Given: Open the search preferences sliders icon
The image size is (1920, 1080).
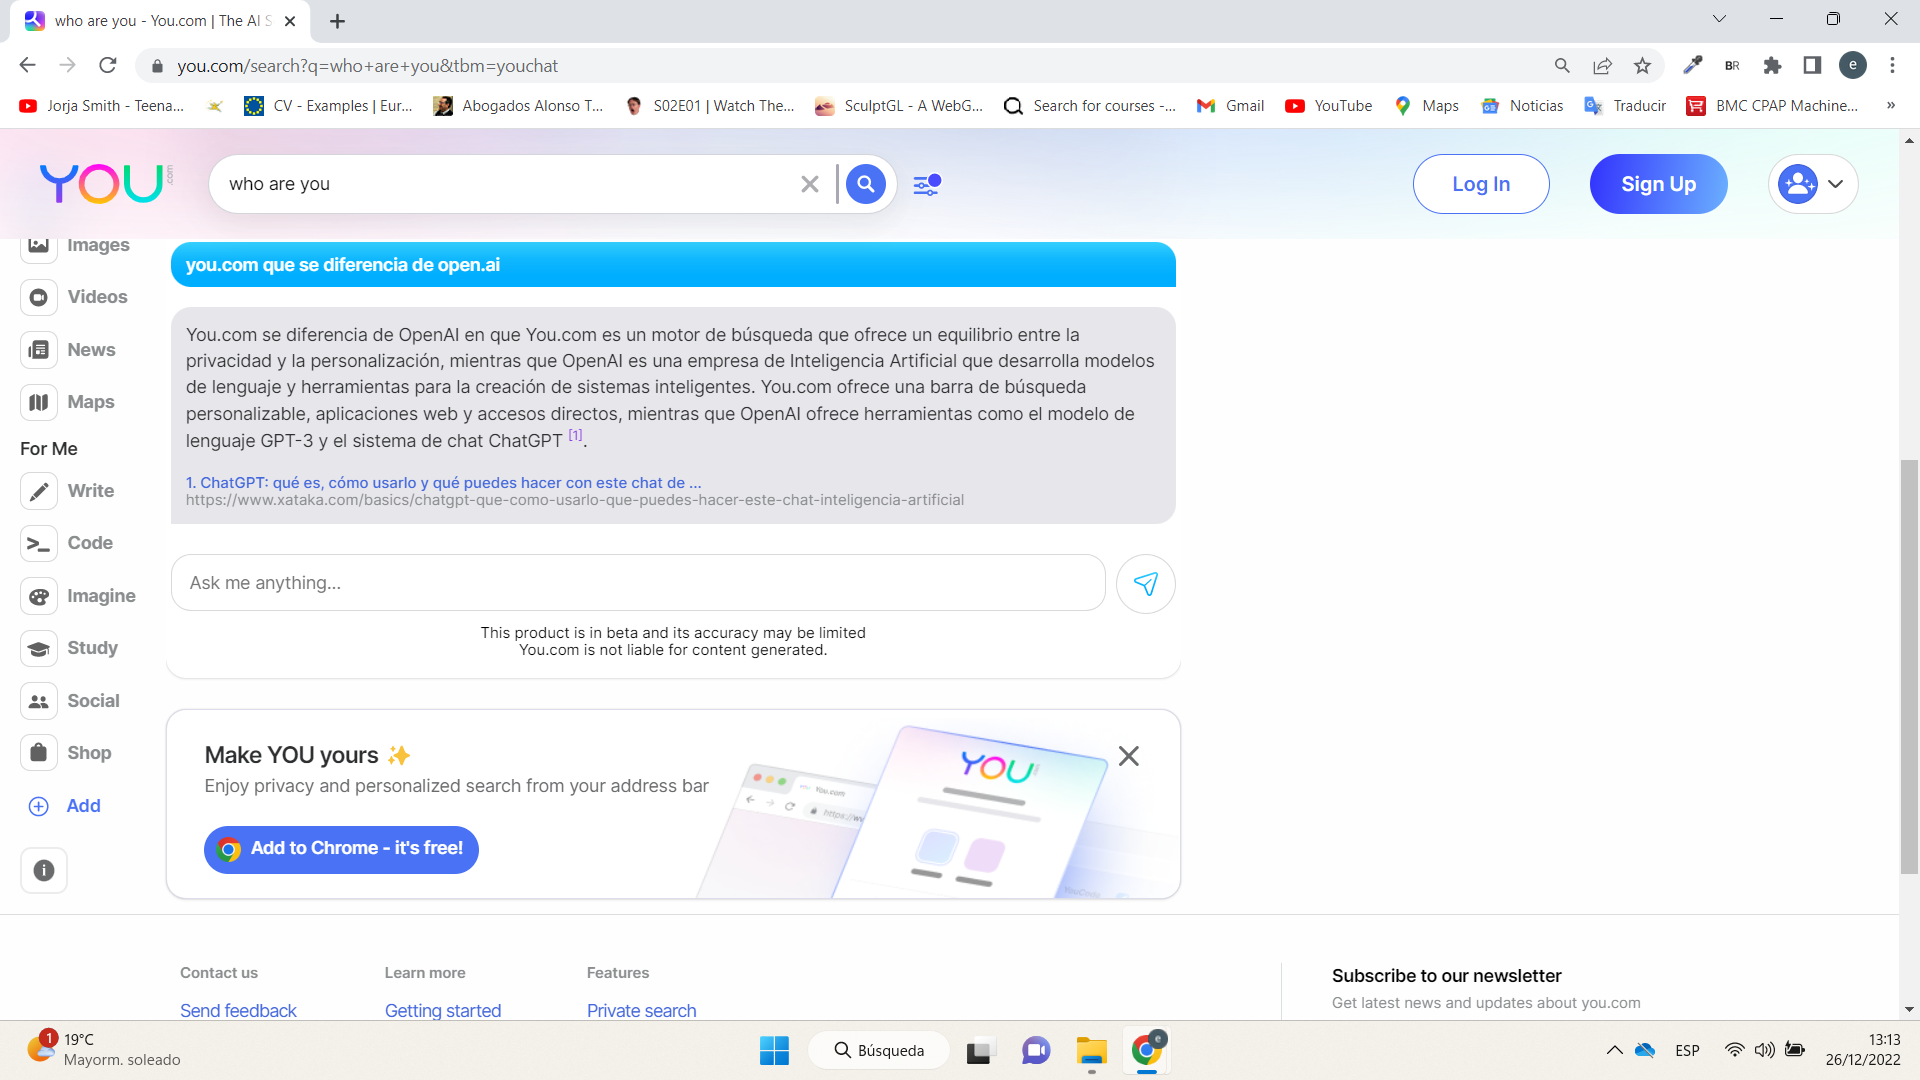Looking at the screenshot, I should [926, 183].
